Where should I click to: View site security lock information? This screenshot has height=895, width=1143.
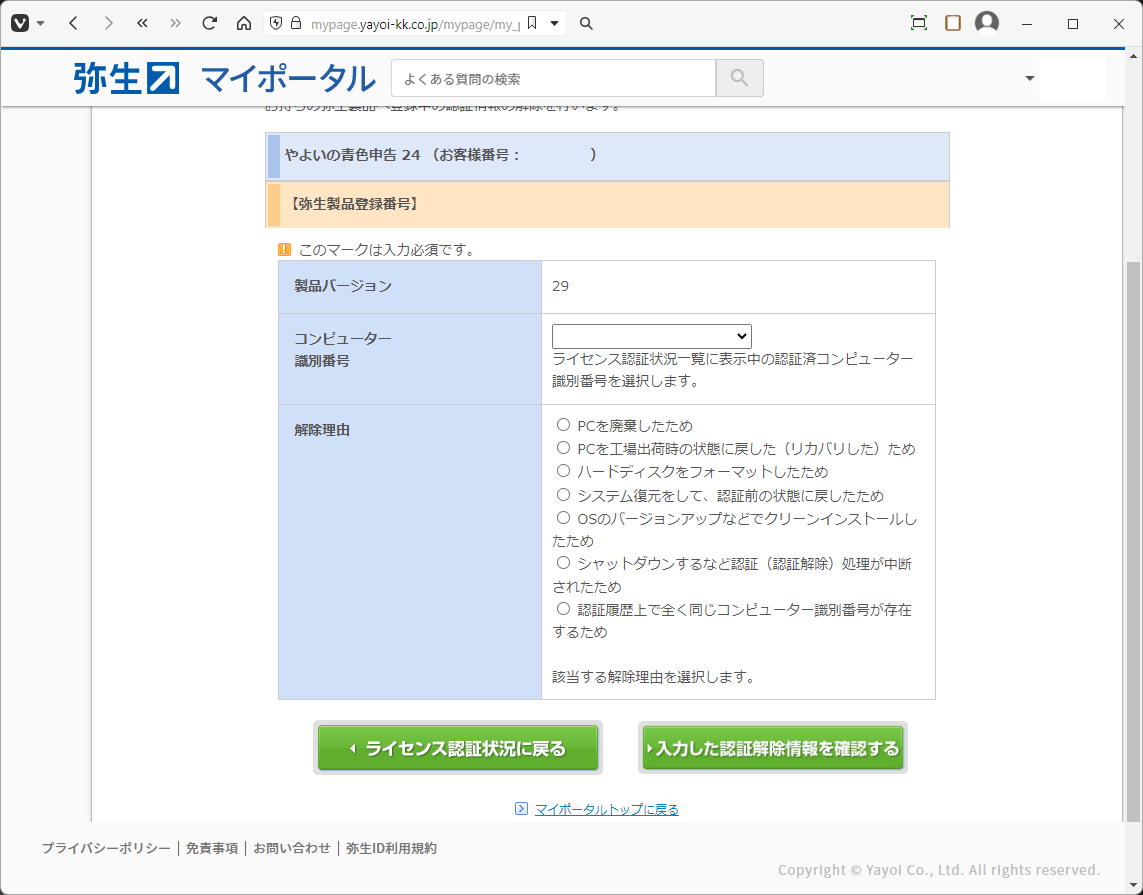tap(296, 23)
